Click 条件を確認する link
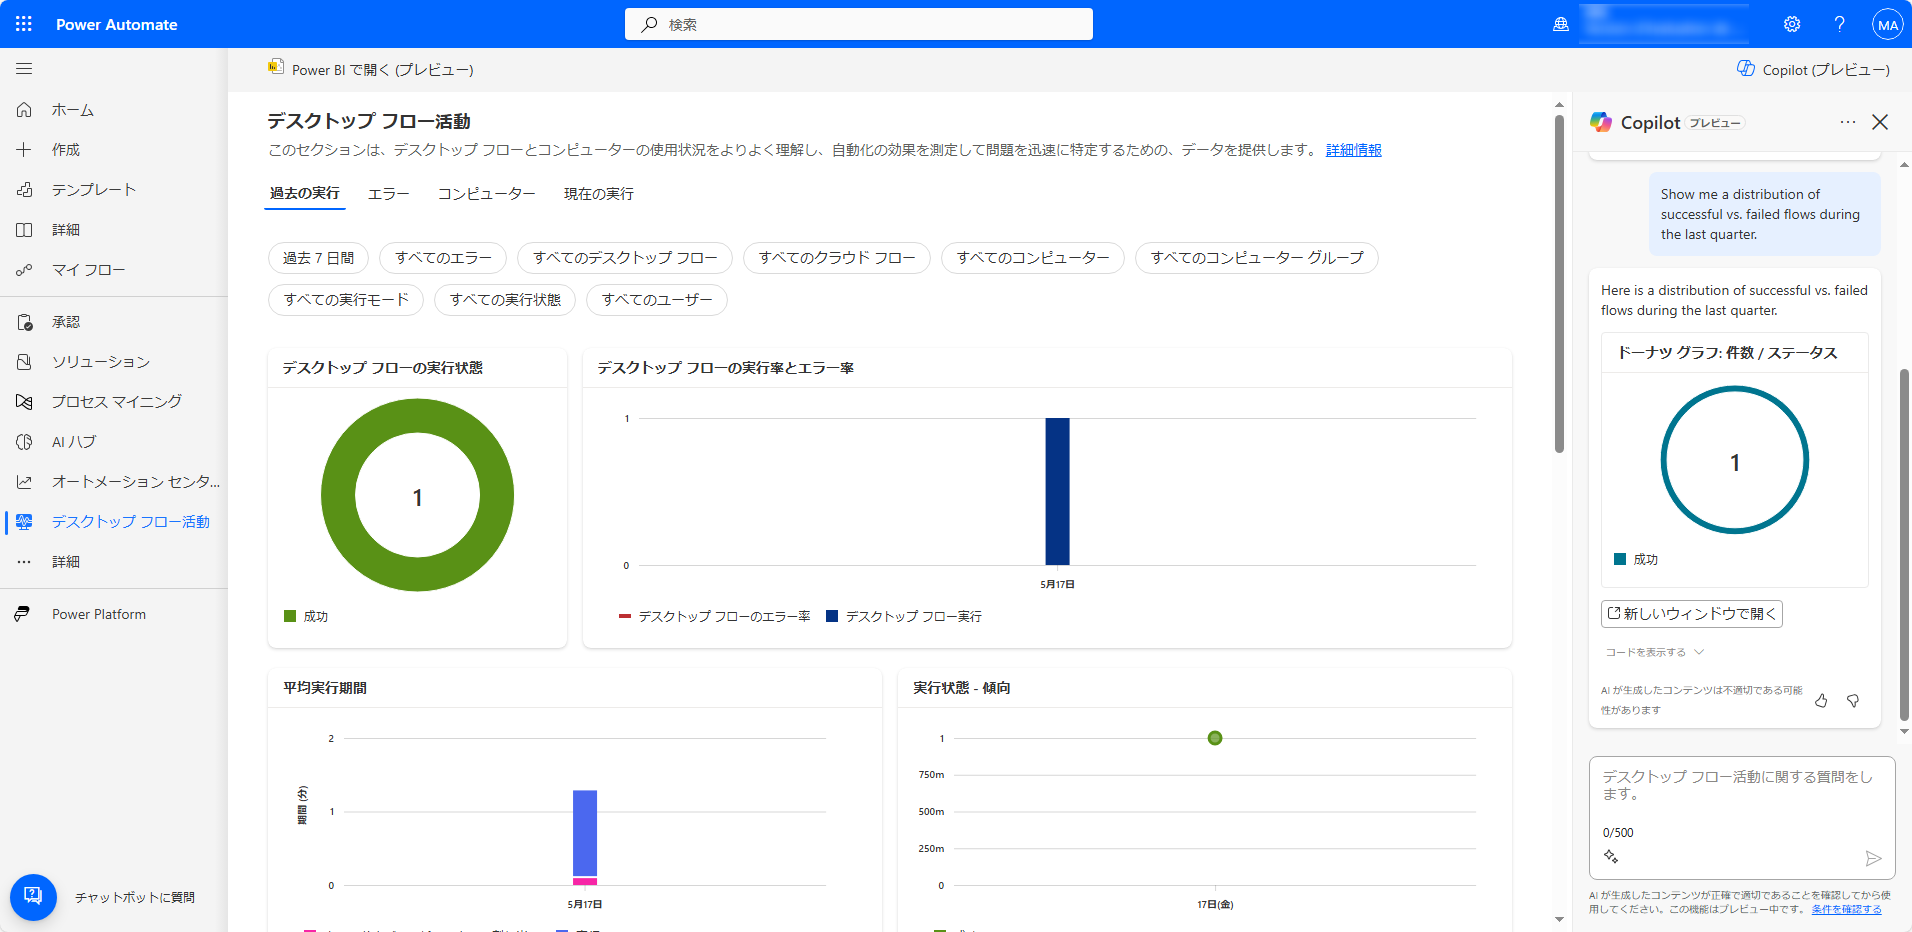 coord(1846,910)
